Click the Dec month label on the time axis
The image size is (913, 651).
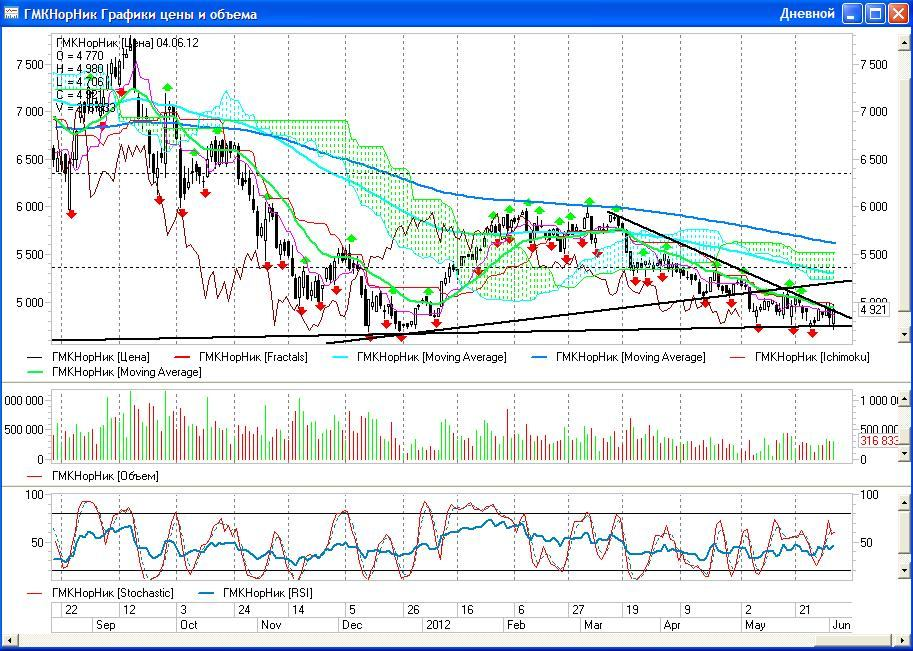pyautogui.click(x=352, y=625)
